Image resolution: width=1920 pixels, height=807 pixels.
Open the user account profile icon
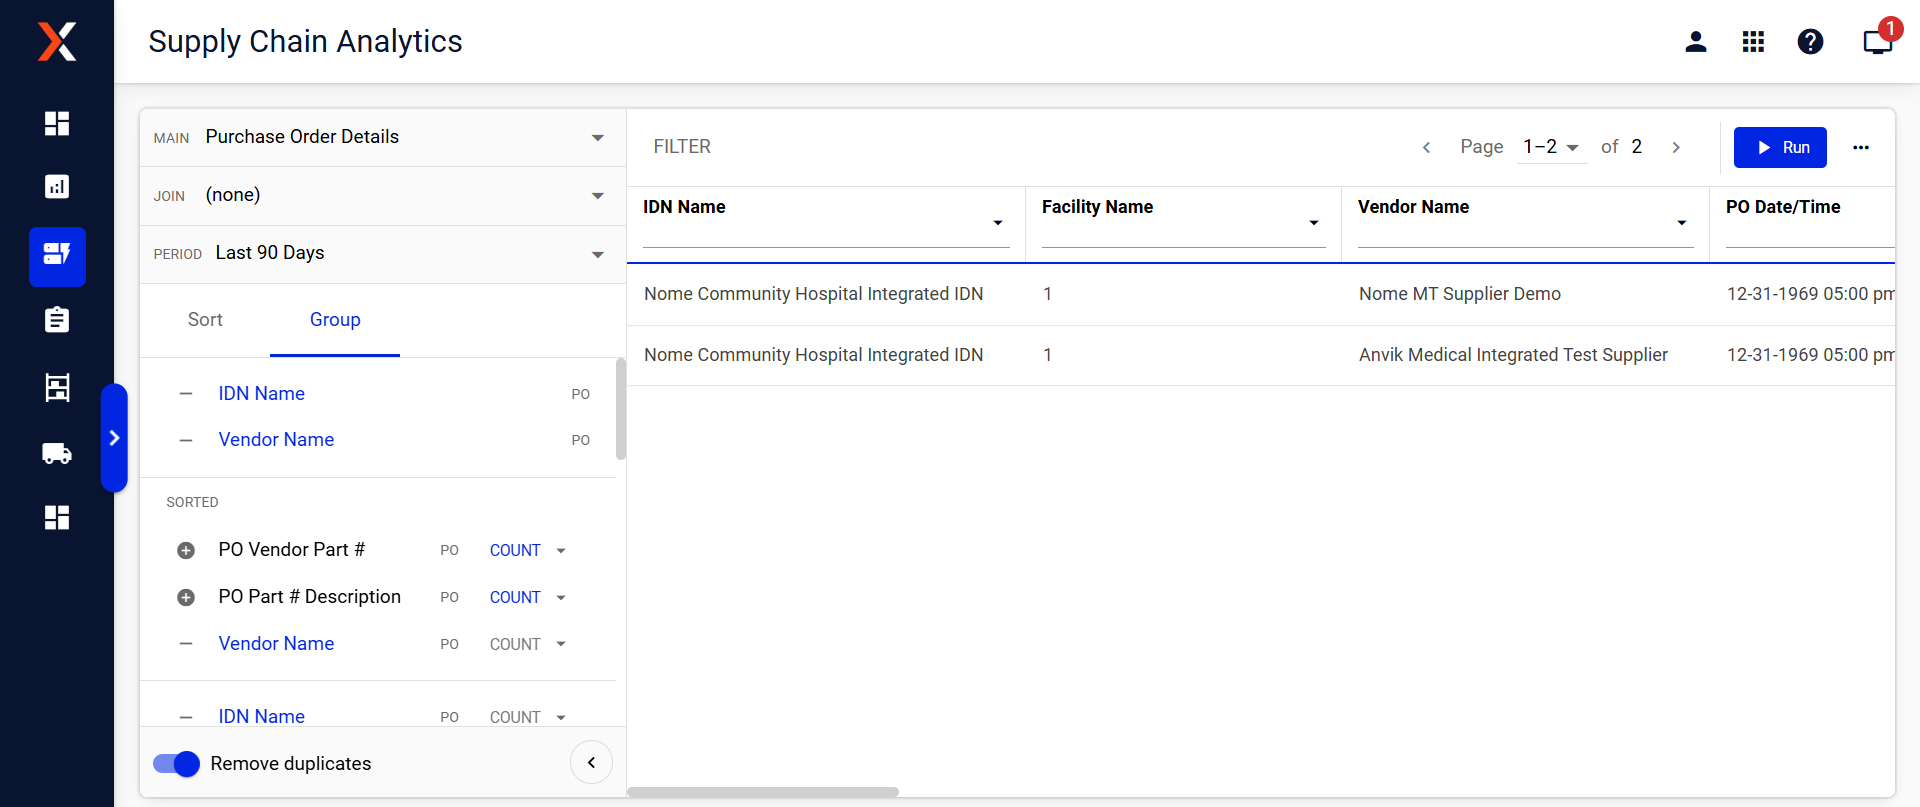(1695, 42)
